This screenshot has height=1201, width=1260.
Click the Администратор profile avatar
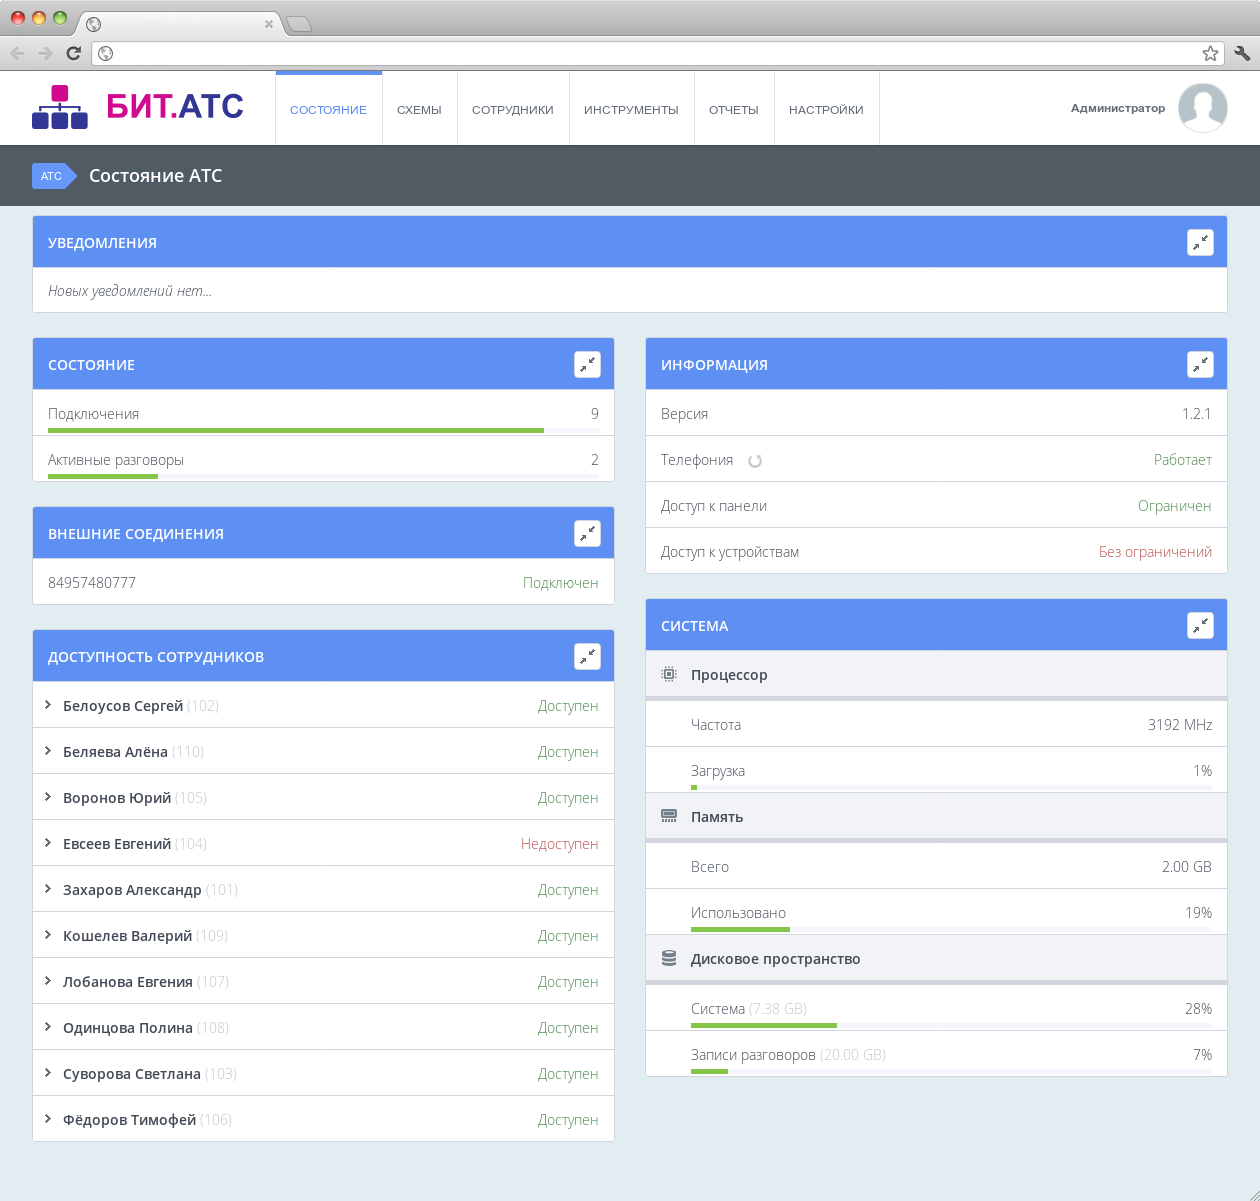click(1202, 107)
